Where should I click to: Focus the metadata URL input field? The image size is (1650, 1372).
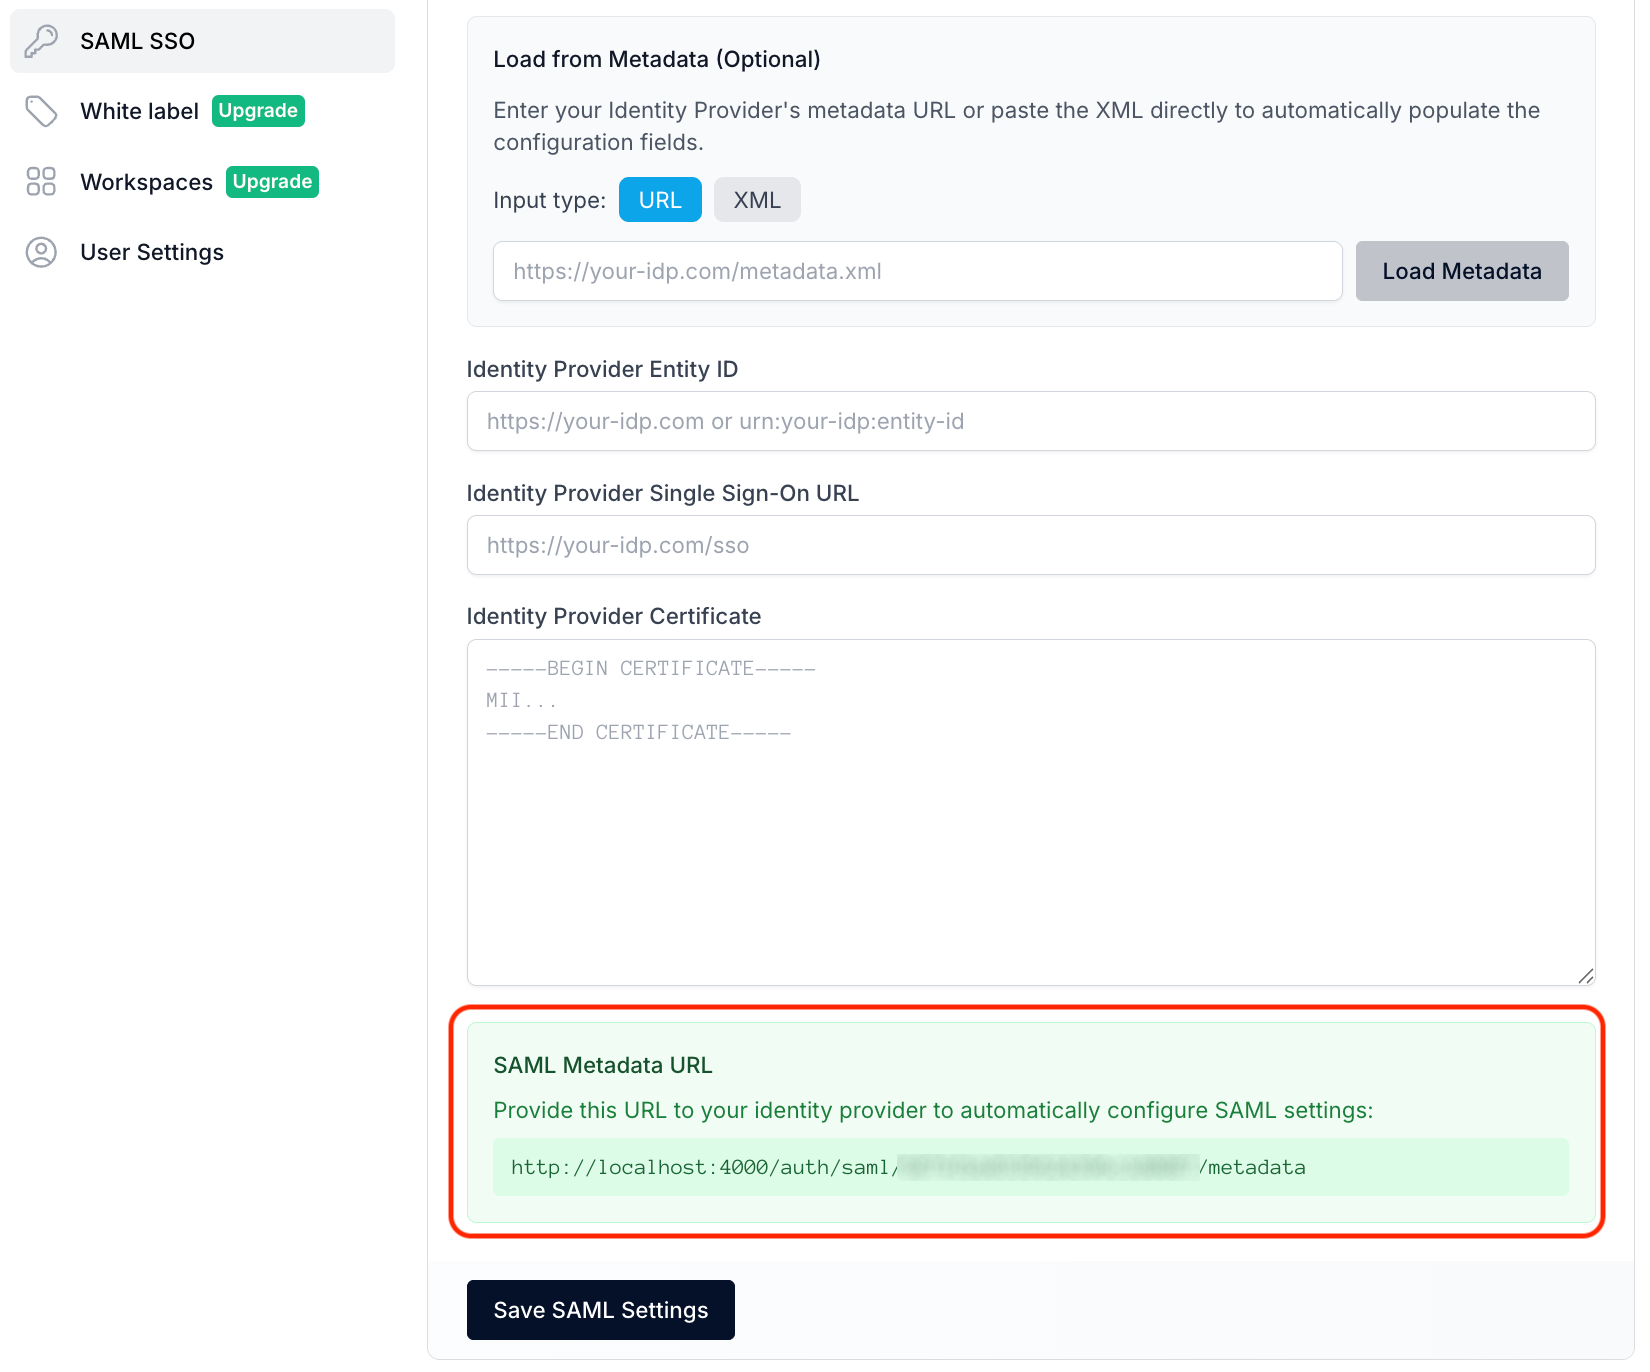click(x=917, y=271)
